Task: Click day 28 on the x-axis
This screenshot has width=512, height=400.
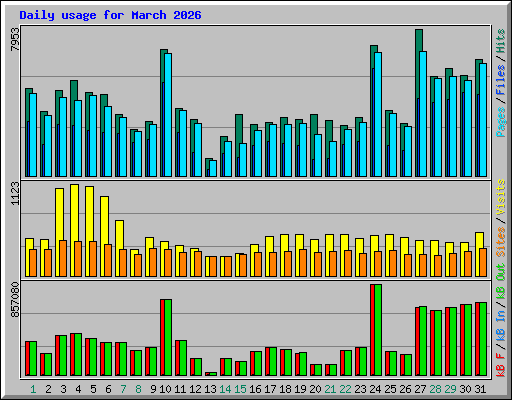Action: tap(435, 389)
